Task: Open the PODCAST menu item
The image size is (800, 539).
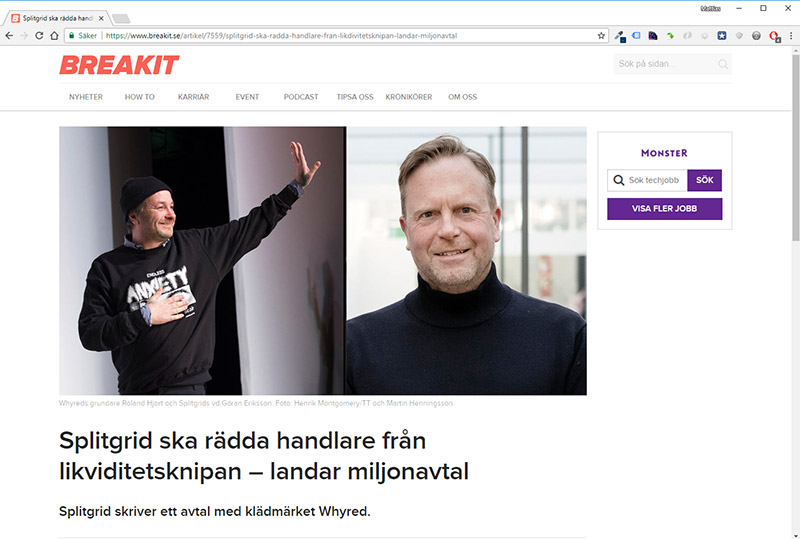Action: pos(301,97)
